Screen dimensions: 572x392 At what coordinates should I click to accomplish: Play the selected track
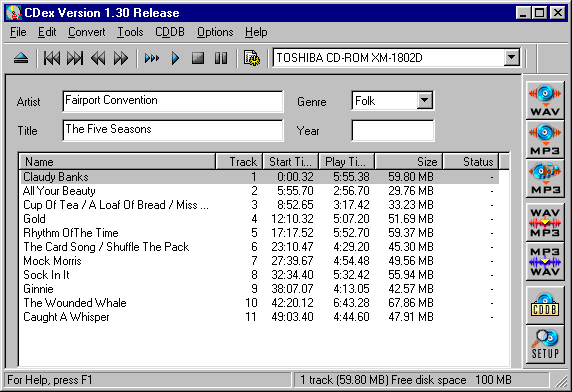[175, 58]
